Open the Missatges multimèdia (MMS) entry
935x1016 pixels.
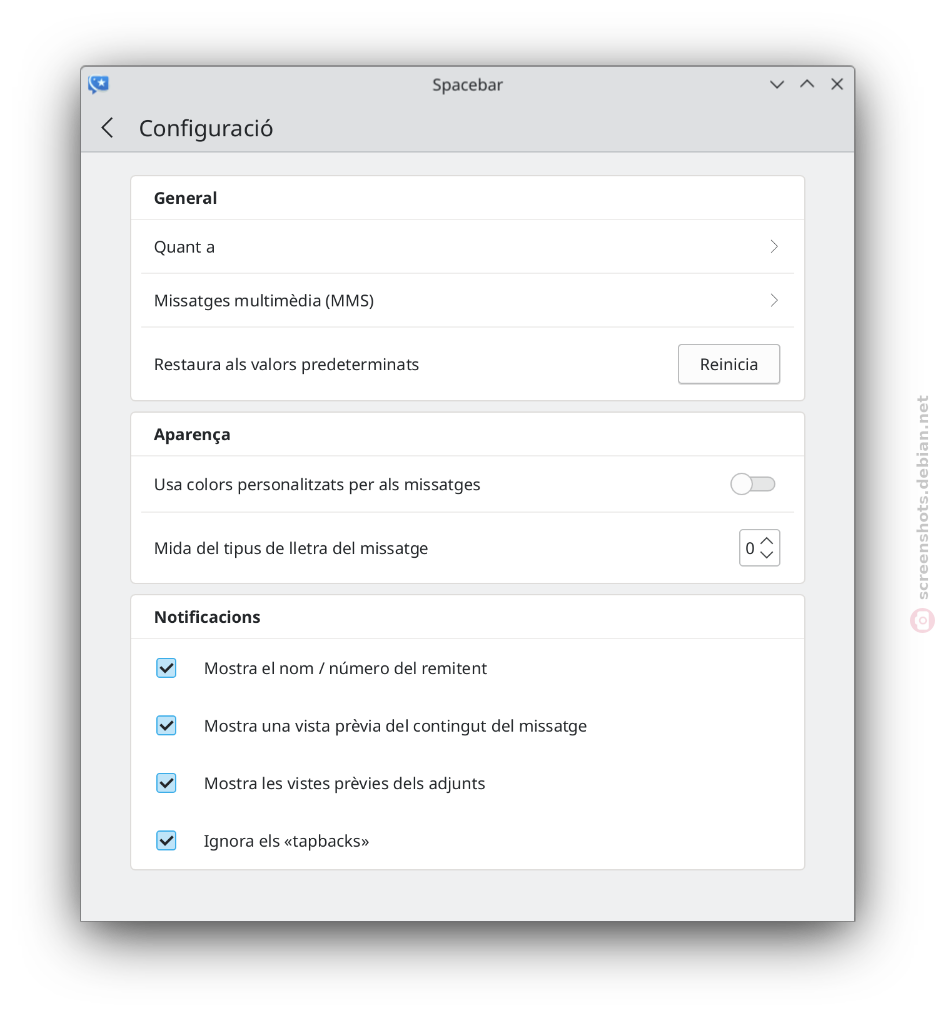(x=467, y=300)
